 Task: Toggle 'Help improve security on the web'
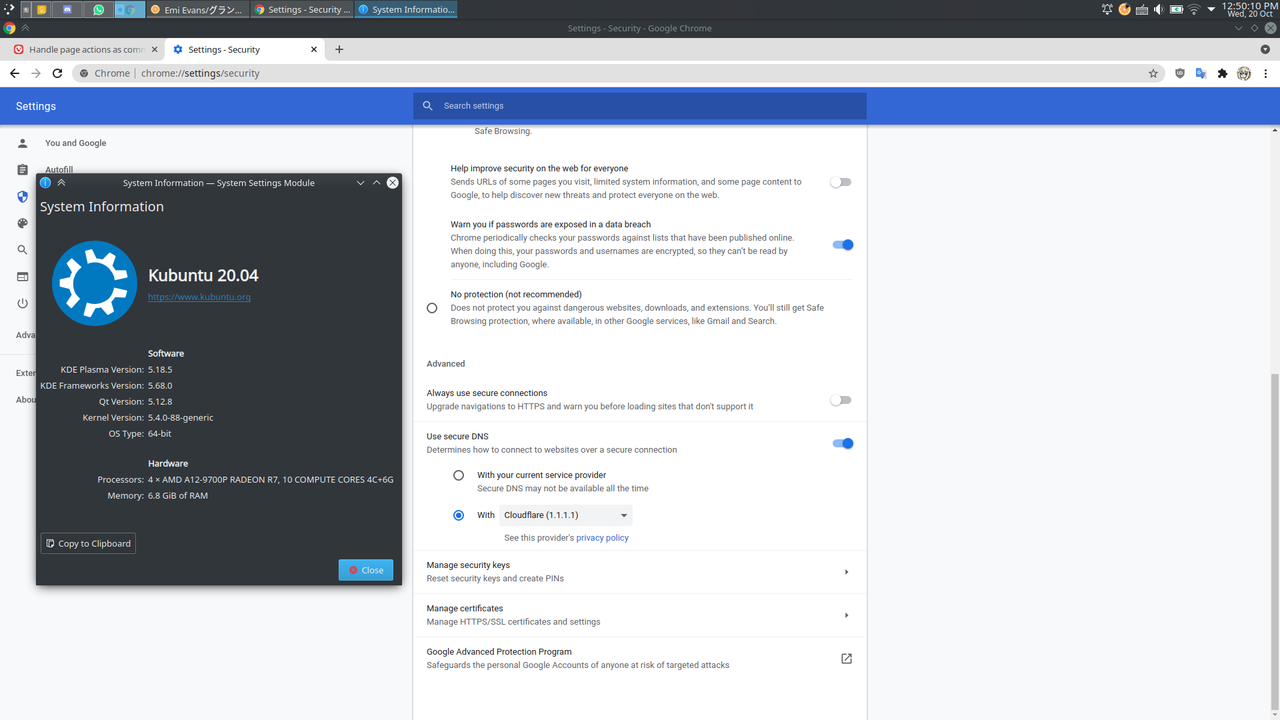pyautogui.click(x=841, y=182)
